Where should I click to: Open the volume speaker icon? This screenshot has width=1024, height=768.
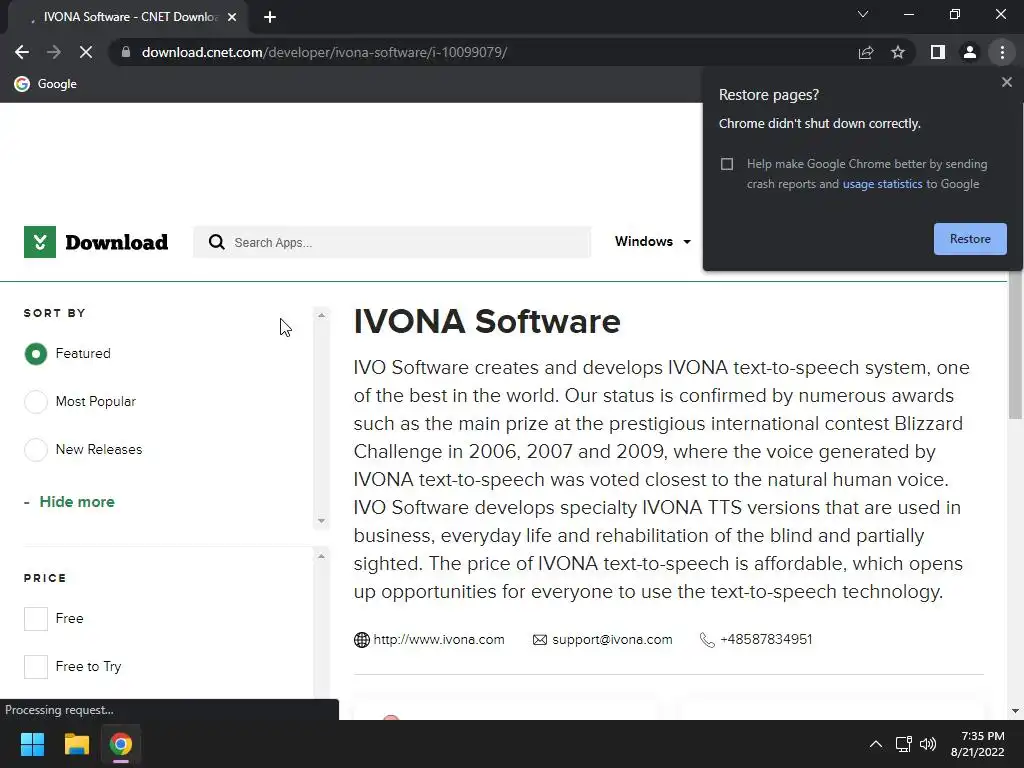pos(927,744)
